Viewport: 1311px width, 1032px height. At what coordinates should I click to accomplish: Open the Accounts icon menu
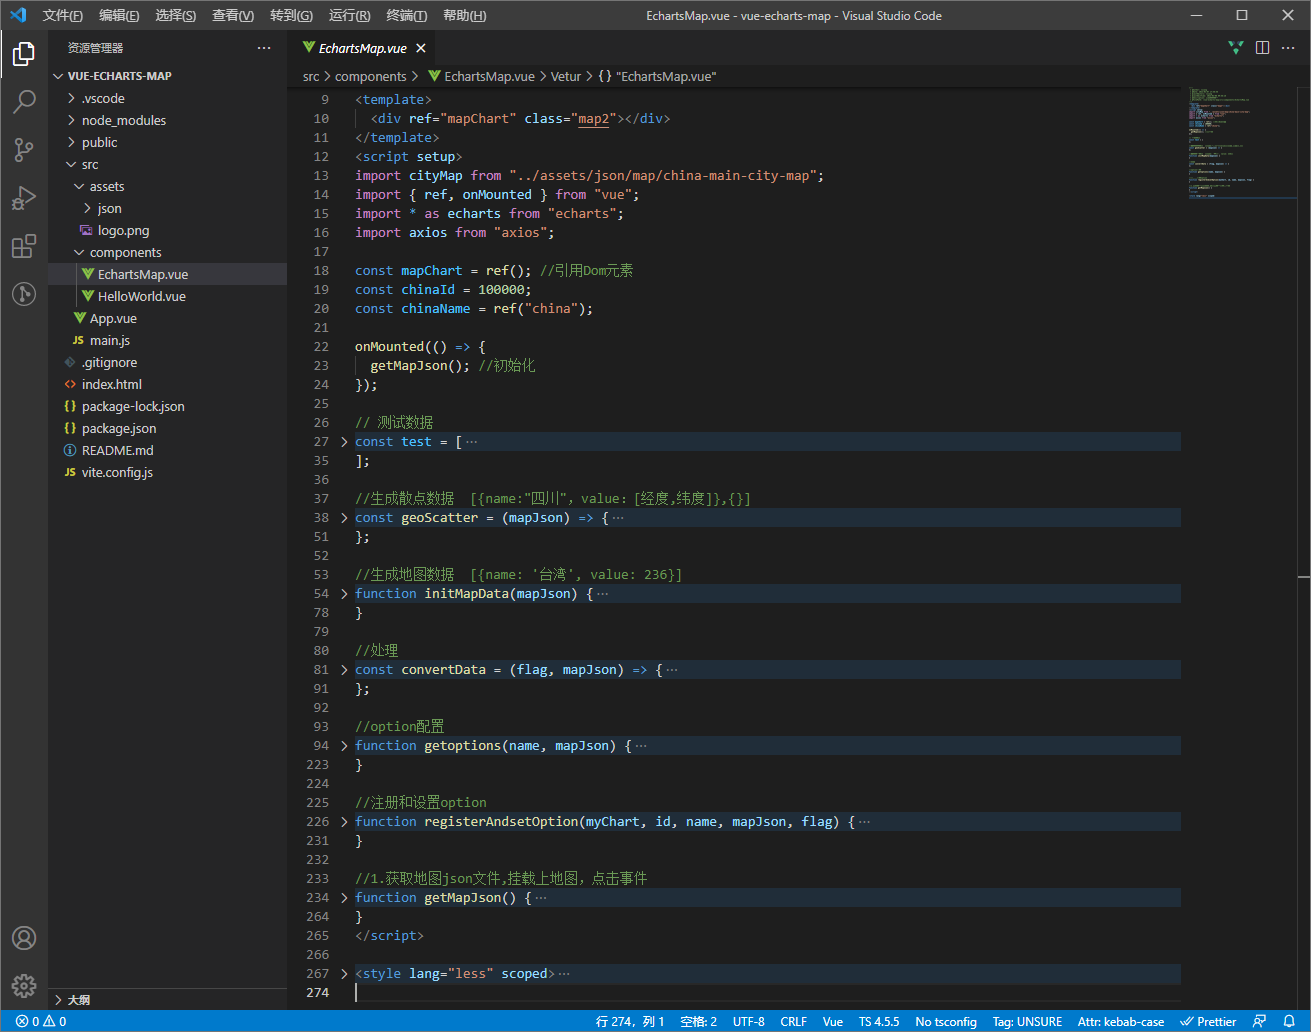tap(24, 938)
